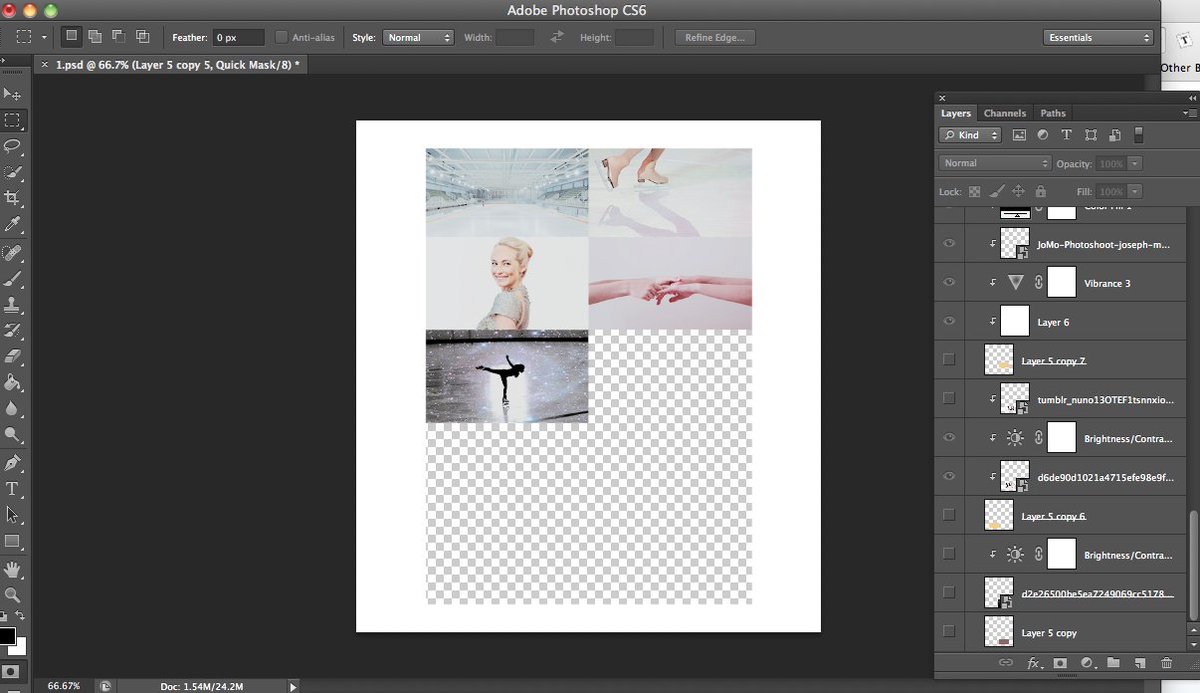Select the Horizontal Type tool
The height and width of the screenshot is (693, 1200).
tap(13, 489)
